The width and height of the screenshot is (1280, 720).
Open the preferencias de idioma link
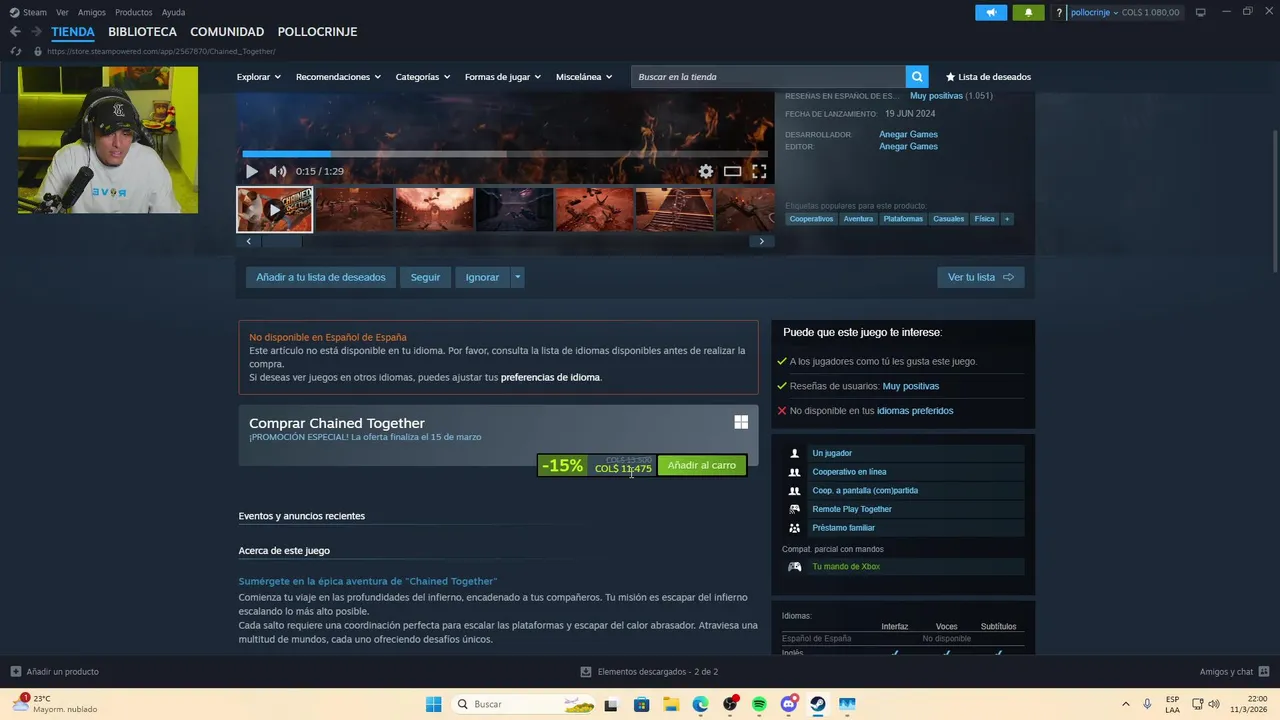(x=550, y=377)
